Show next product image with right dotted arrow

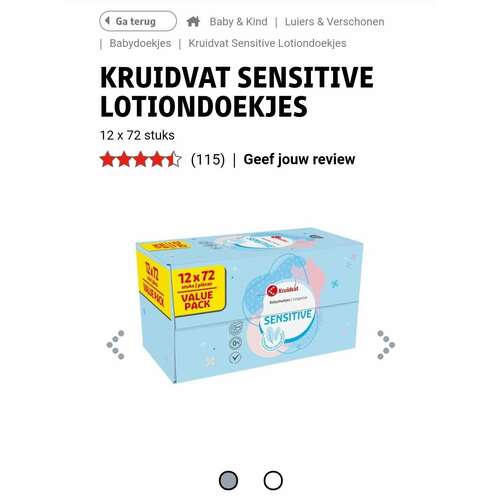(386, 345)
